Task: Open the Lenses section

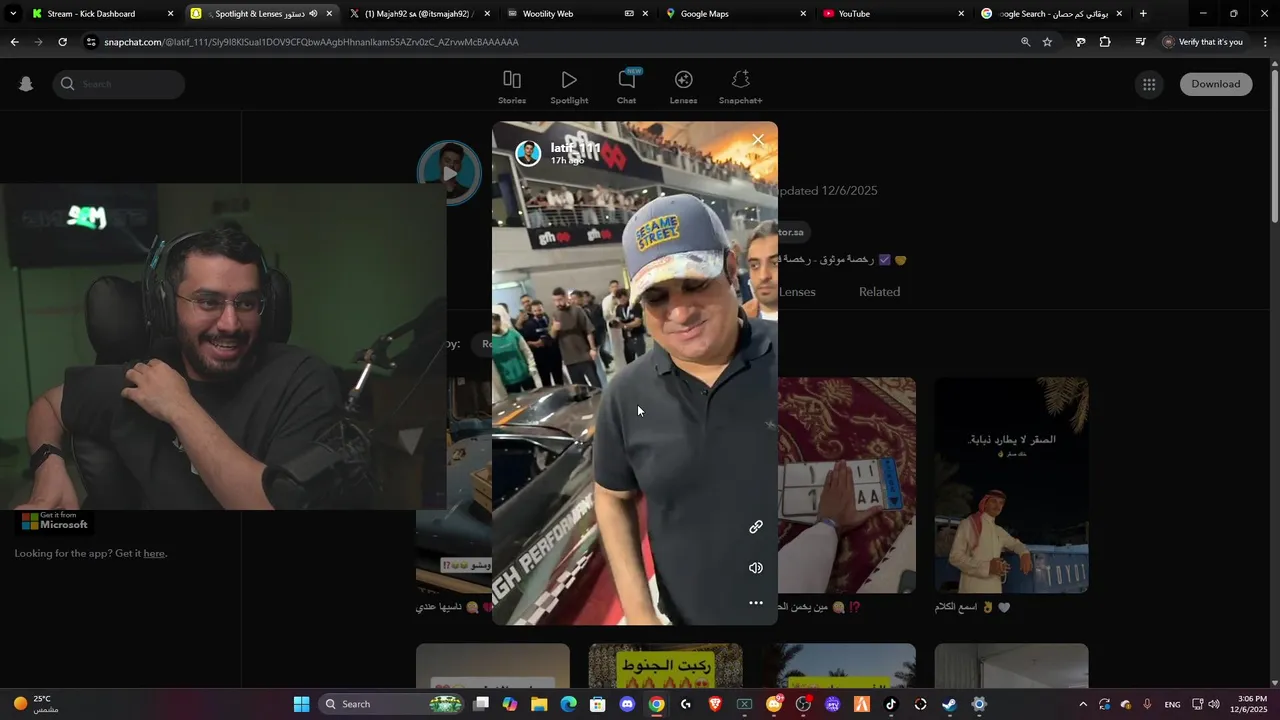Action: click(x=683, y=87)
